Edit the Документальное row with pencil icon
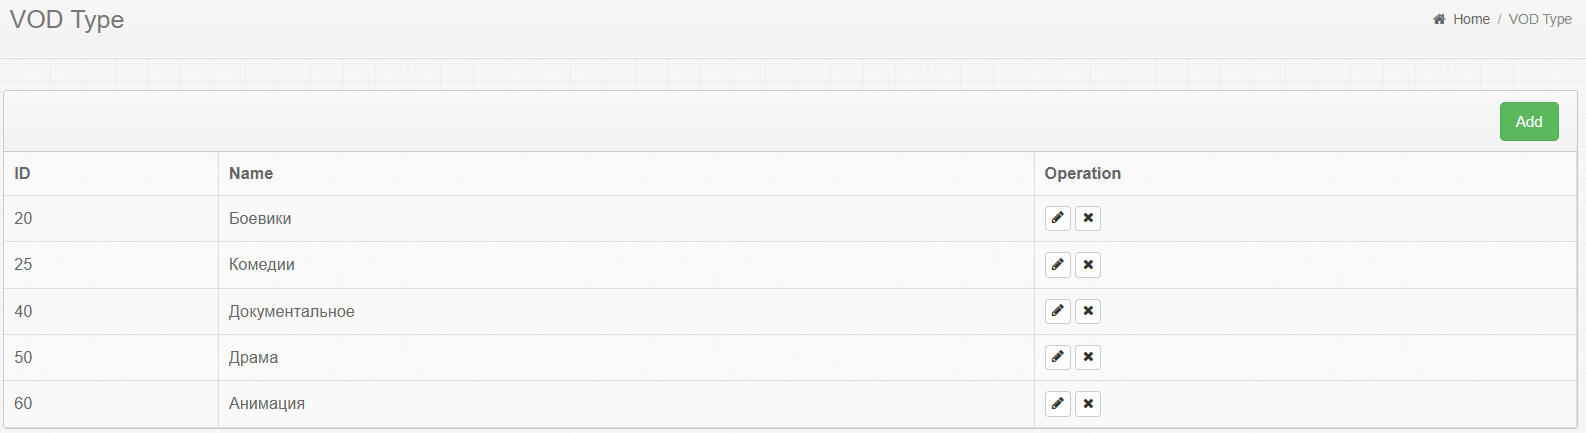This screenshot has width=1586, height=433. click(1057, 311)
